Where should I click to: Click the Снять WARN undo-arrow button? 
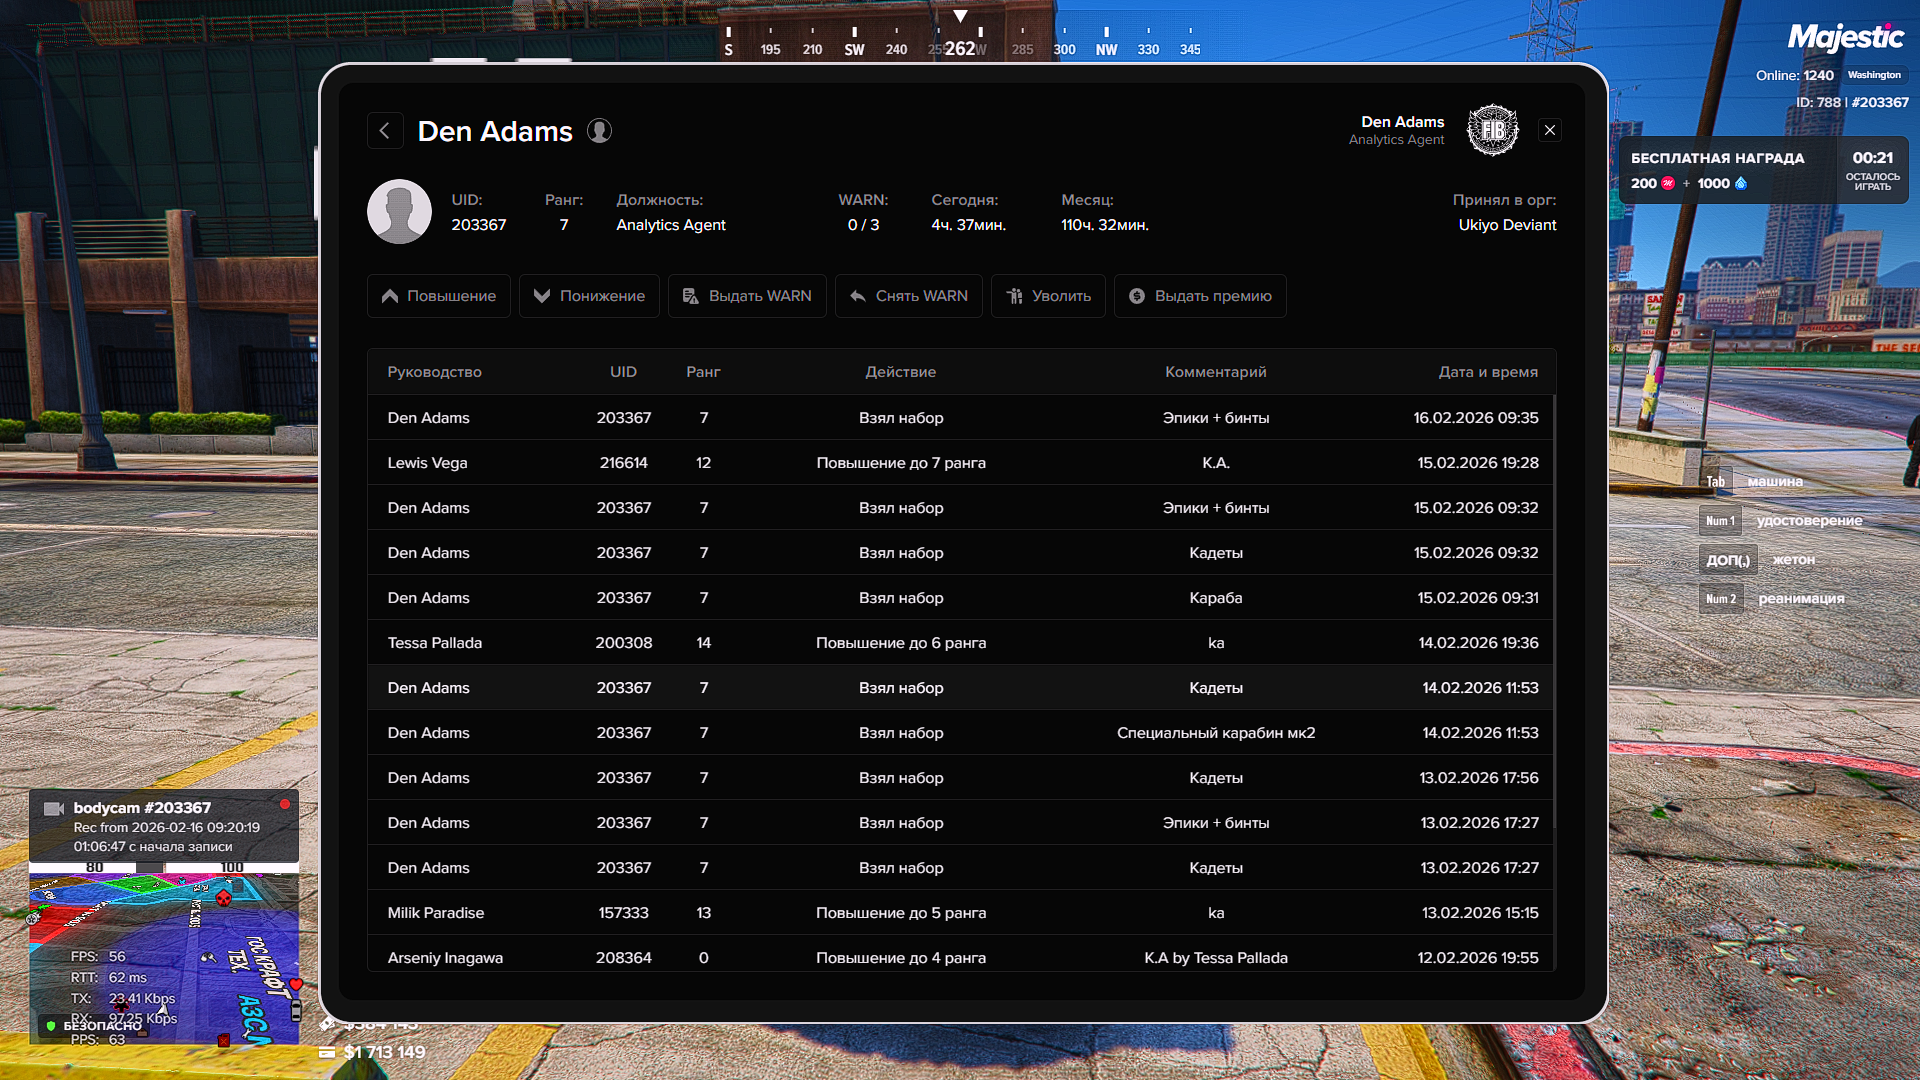pyautogui.click(x=908, y=296)
